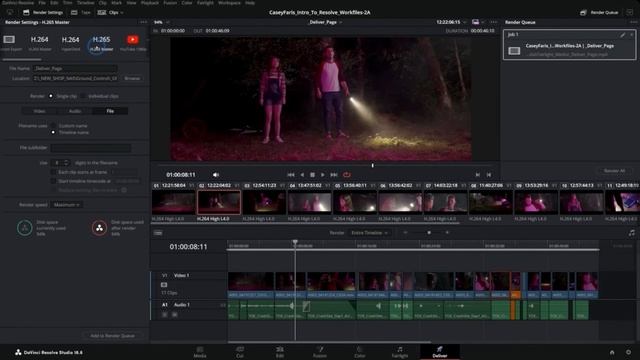The image size is (640, 360).
Task: Switch to the File settings tab
Action: point(110,111)
